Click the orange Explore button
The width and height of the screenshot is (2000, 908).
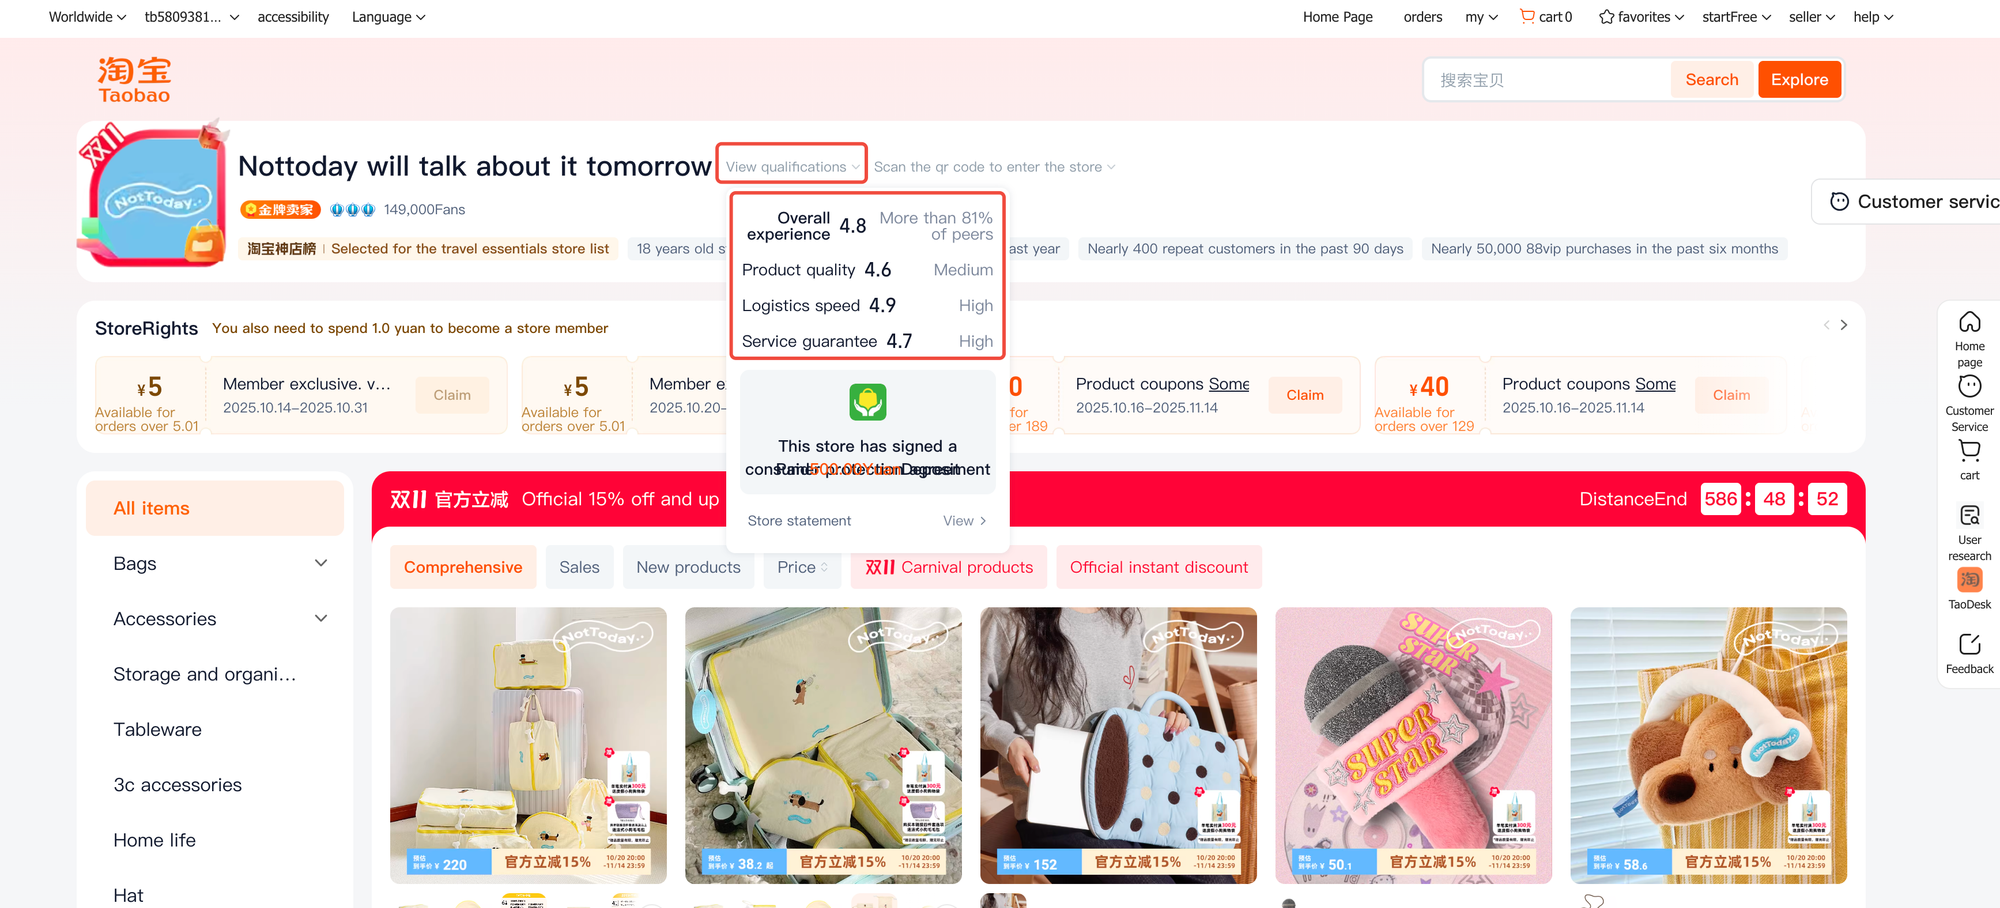(1799, 80)
